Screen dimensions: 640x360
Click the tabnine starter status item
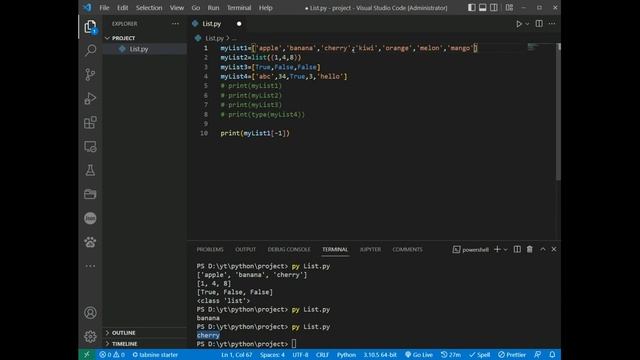click(155, 355)
